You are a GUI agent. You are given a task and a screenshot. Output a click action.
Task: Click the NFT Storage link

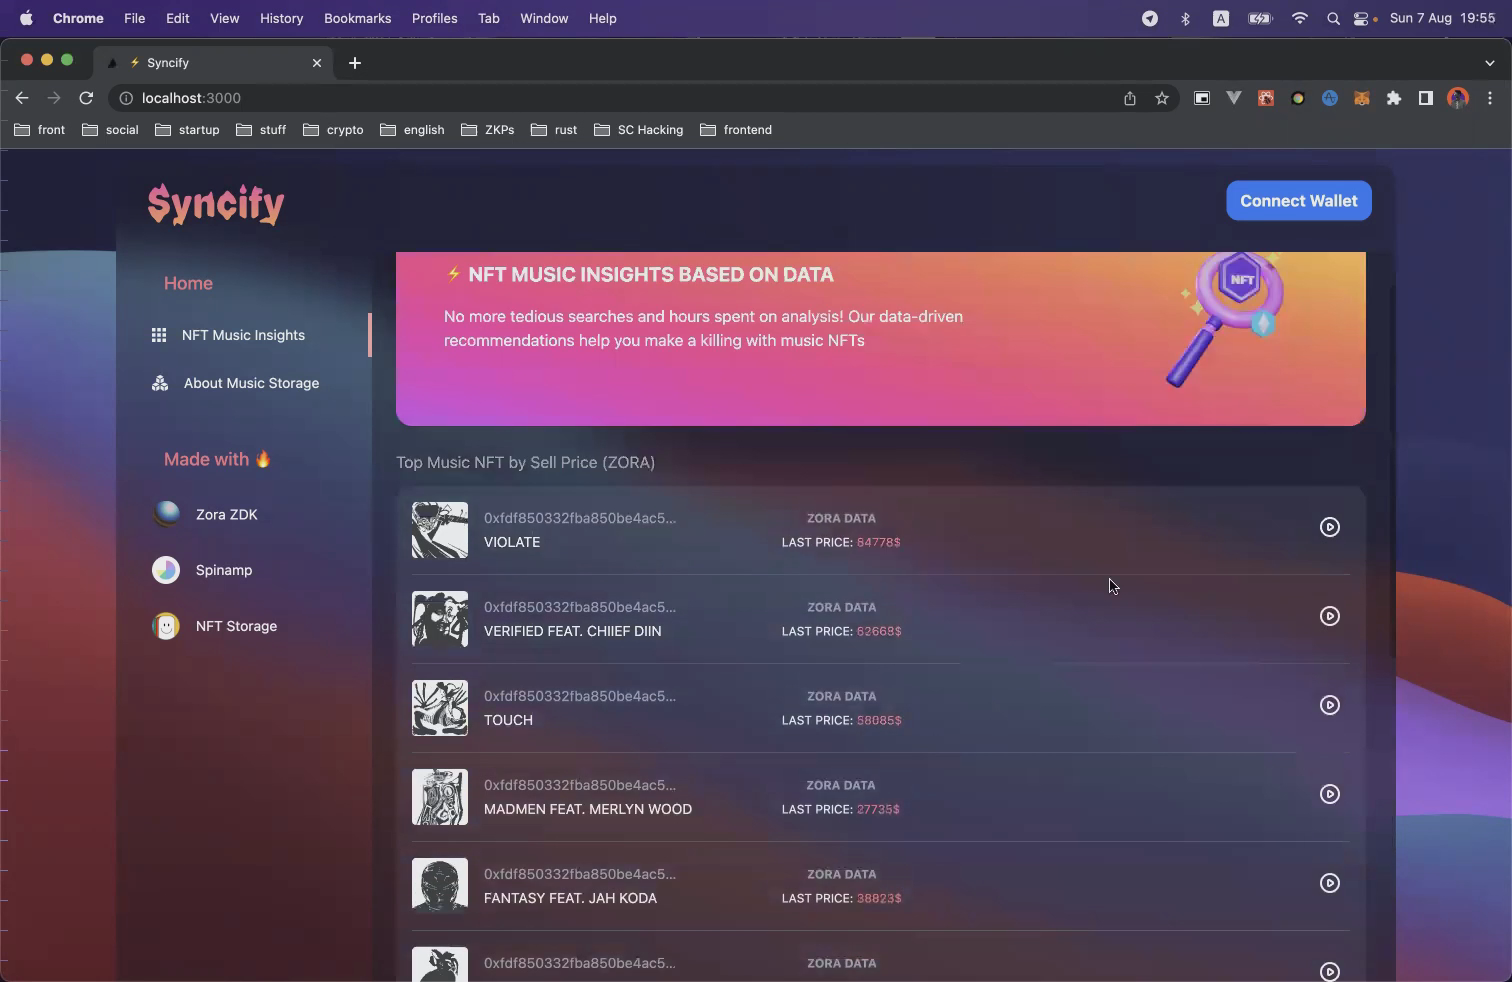[x=236, y=626]
